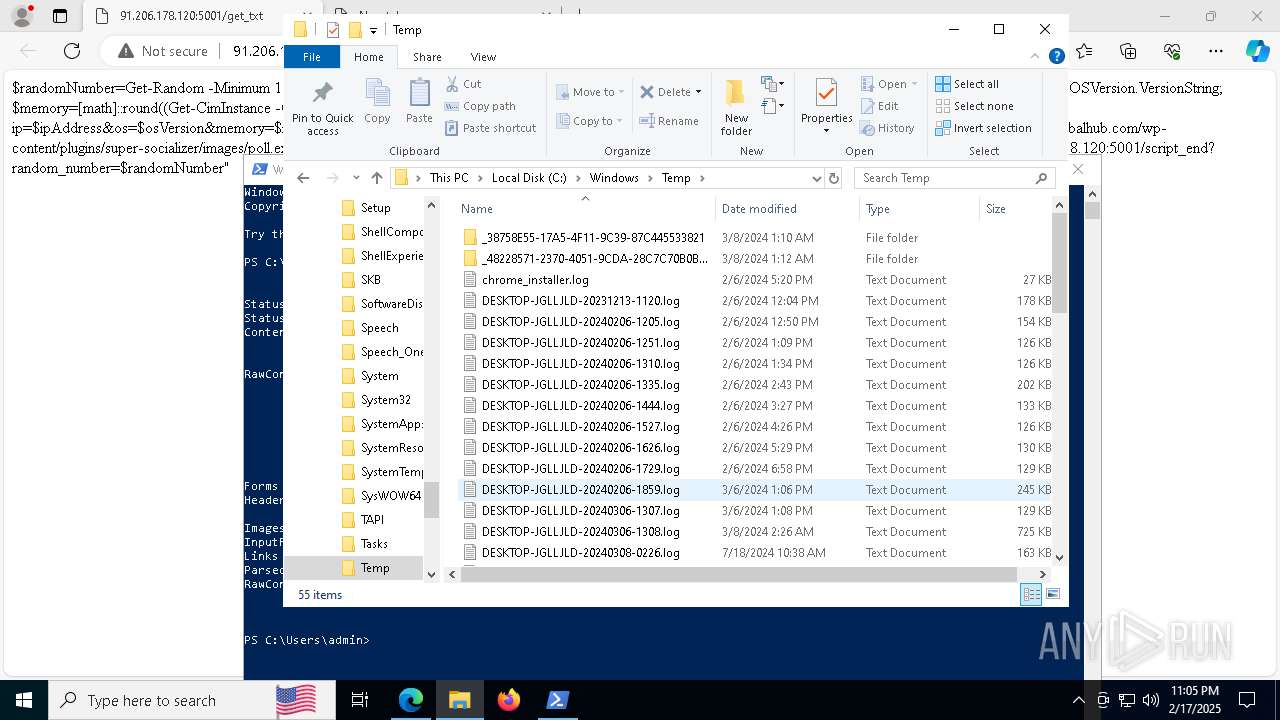Open Quick Access Toolbar customize dropdown

pyautogui.click(x=373, y=30)
